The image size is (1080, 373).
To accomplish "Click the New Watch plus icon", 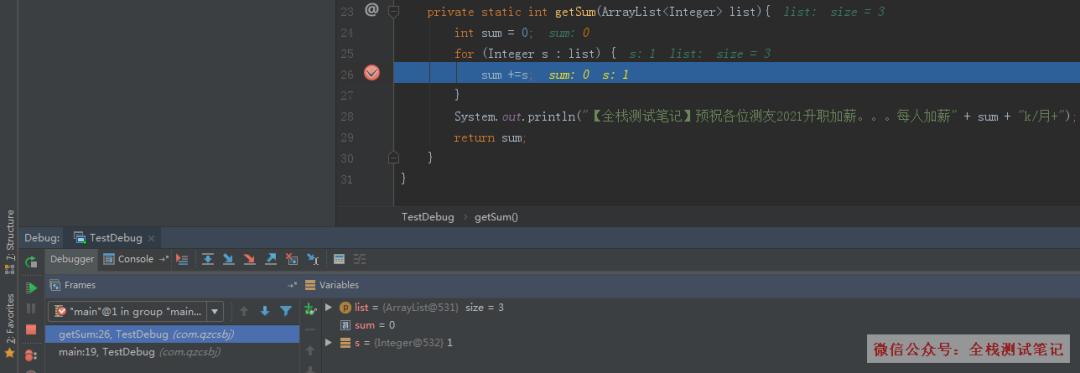I will (310, 308).
